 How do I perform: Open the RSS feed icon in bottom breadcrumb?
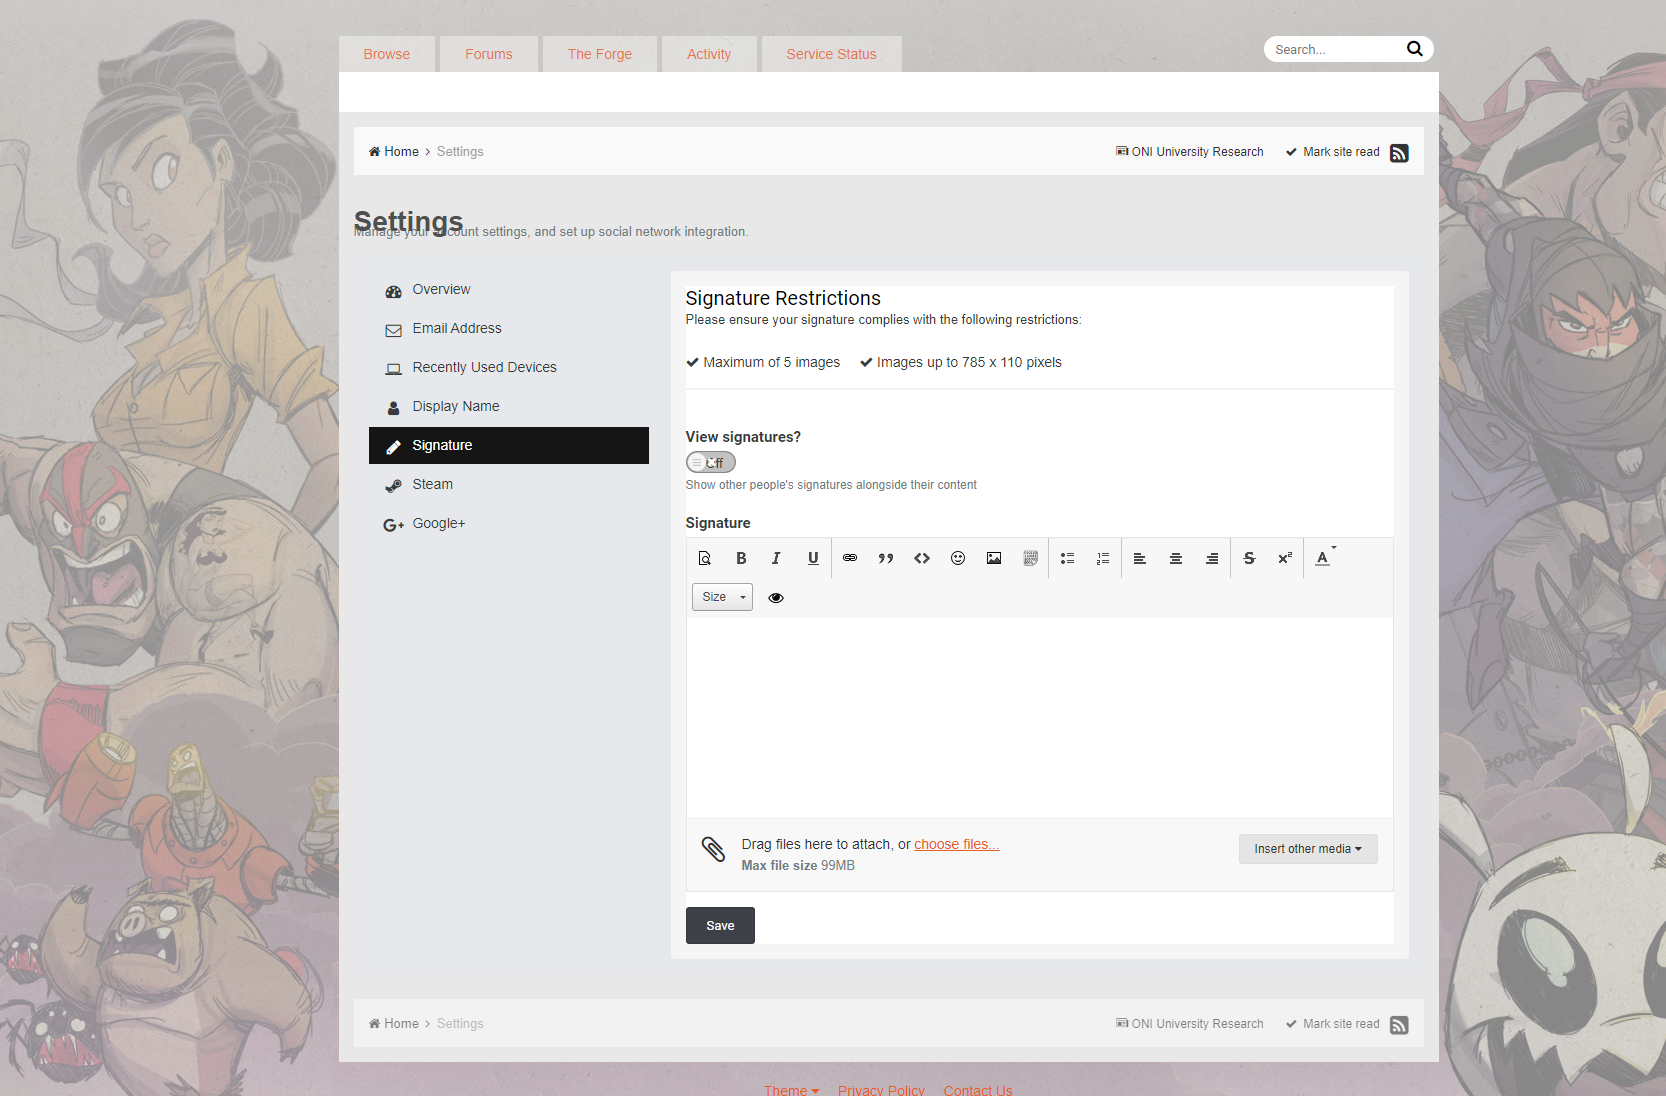[1399, 1025]
